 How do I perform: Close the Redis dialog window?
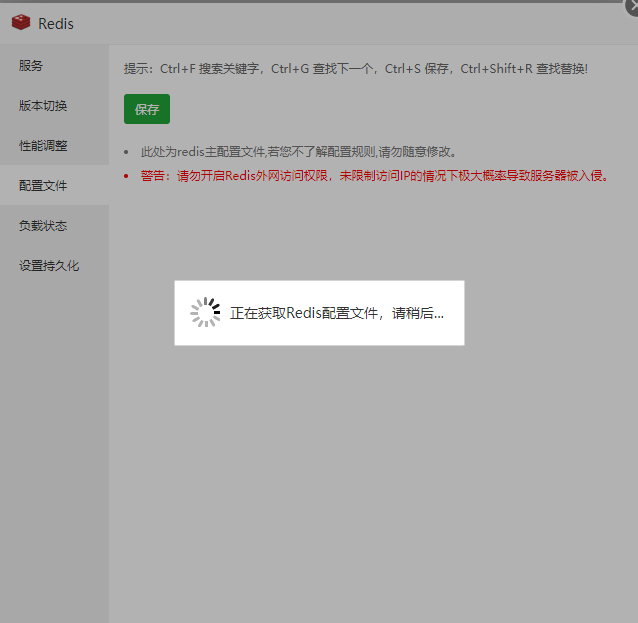pos(632,7)
